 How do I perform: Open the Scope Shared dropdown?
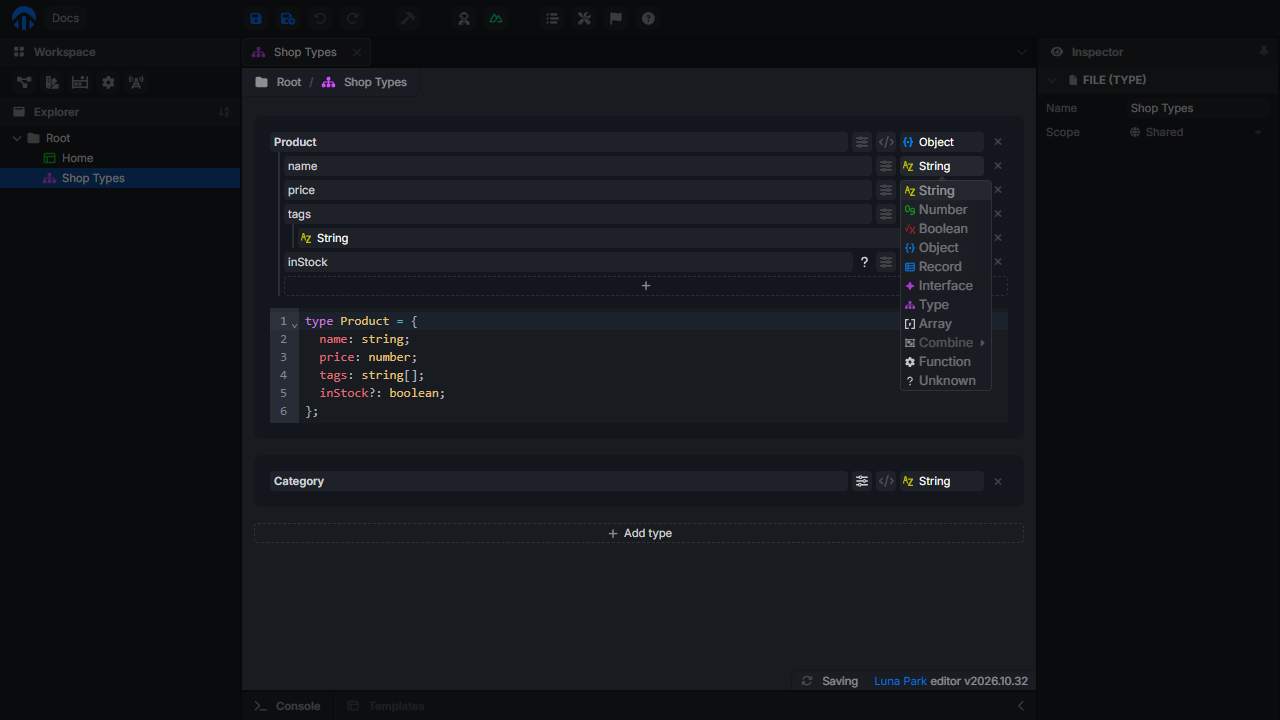pos(1196,132)
